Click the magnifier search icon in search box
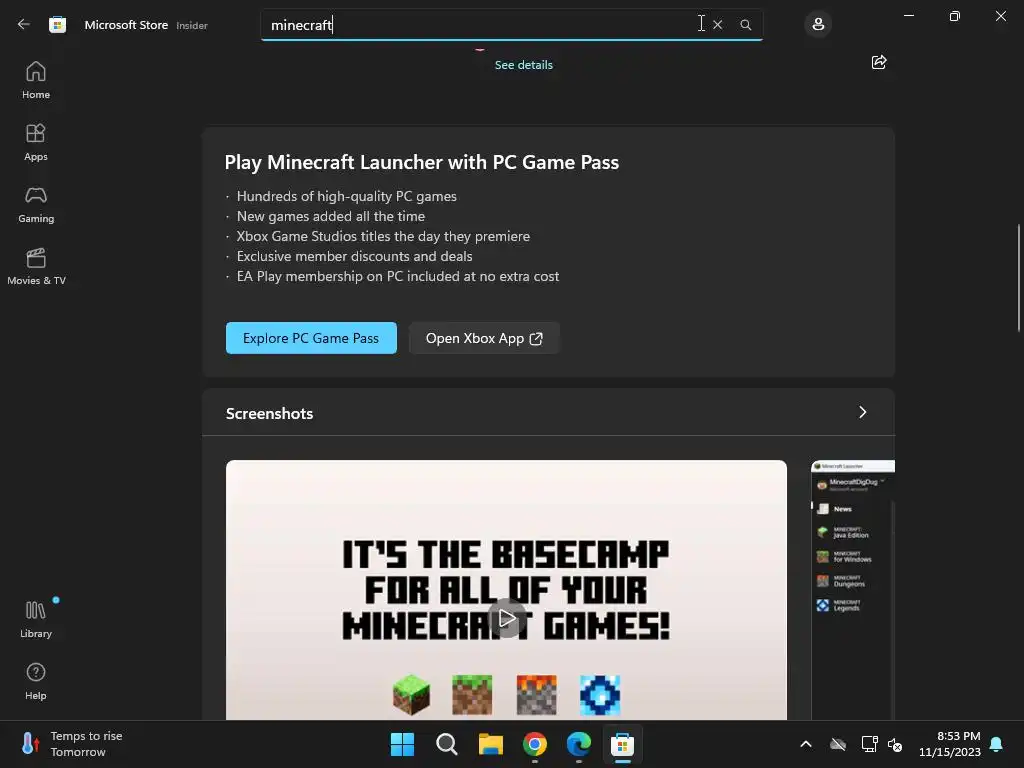The width and height of the screenshot is (1024, 768). [x=746, y=25]
